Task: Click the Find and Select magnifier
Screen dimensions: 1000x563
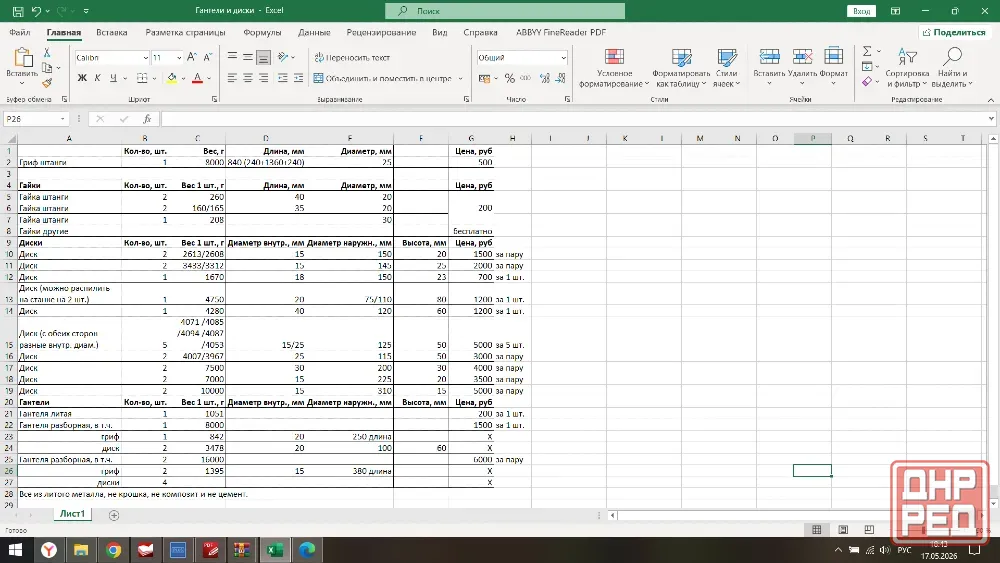Action: click(952, 57)
